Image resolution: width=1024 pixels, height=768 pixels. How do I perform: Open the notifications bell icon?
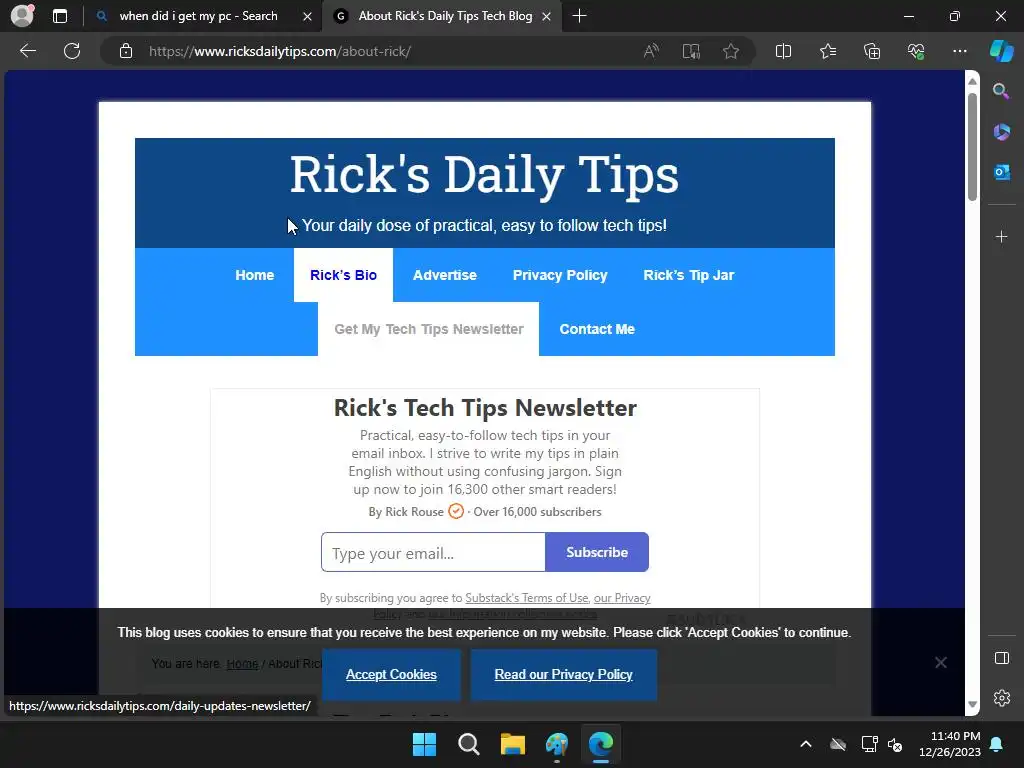(x=997, y=744)
